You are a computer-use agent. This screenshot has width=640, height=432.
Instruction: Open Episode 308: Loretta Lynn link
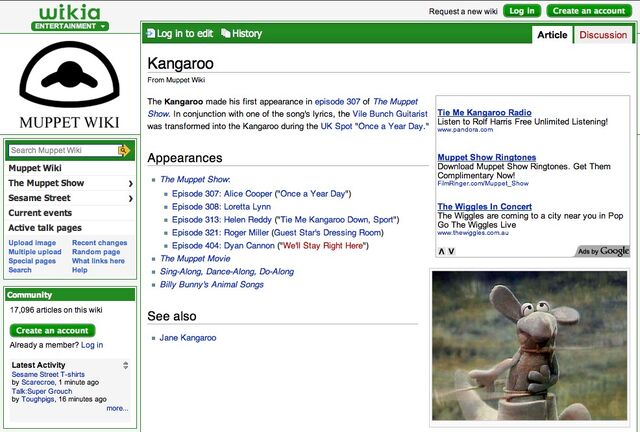click(x=221, y=207)
